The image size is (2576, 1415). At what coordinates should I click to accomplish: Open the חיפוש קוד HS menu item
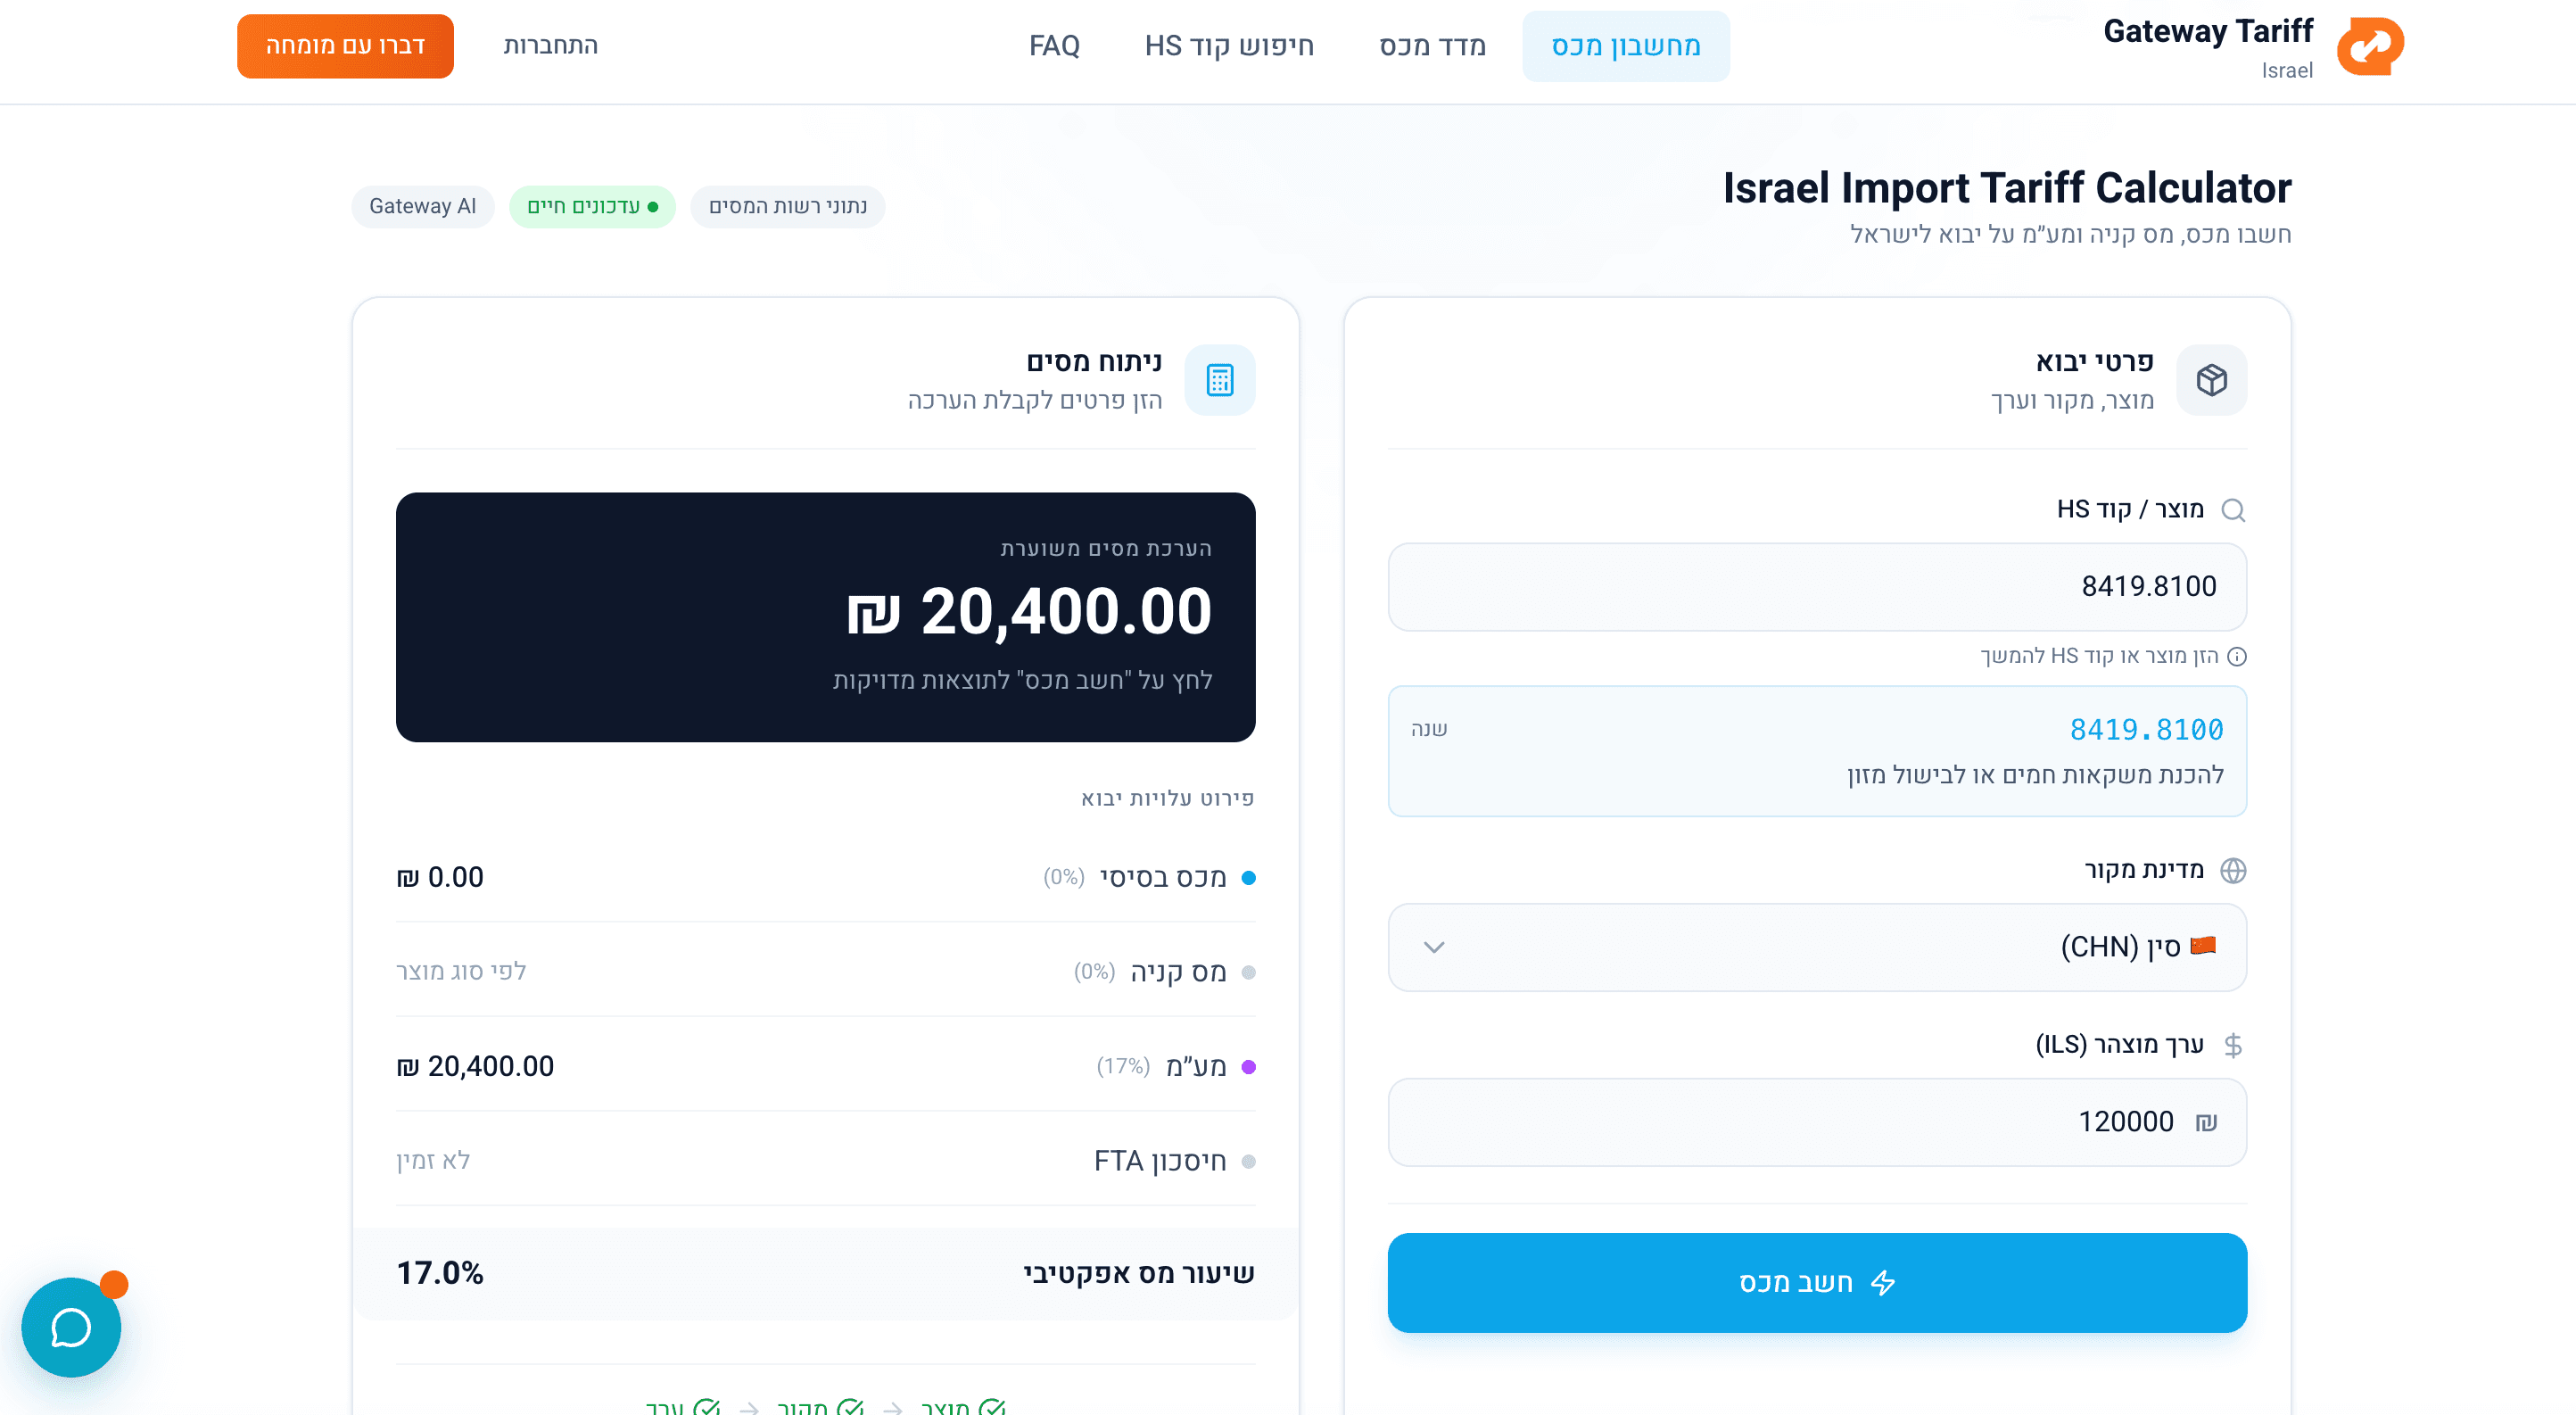pos(1229,46)
